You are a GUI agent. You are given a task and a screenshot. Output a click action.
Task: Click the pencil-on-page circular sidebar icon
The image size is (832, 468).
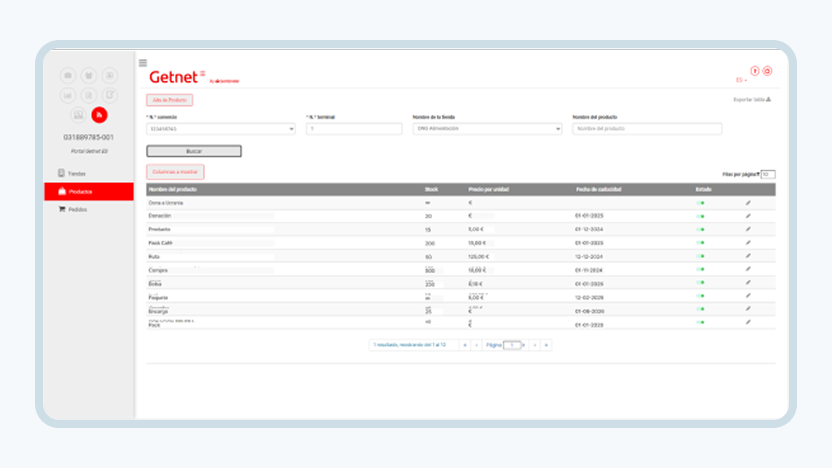click(109, 96)
